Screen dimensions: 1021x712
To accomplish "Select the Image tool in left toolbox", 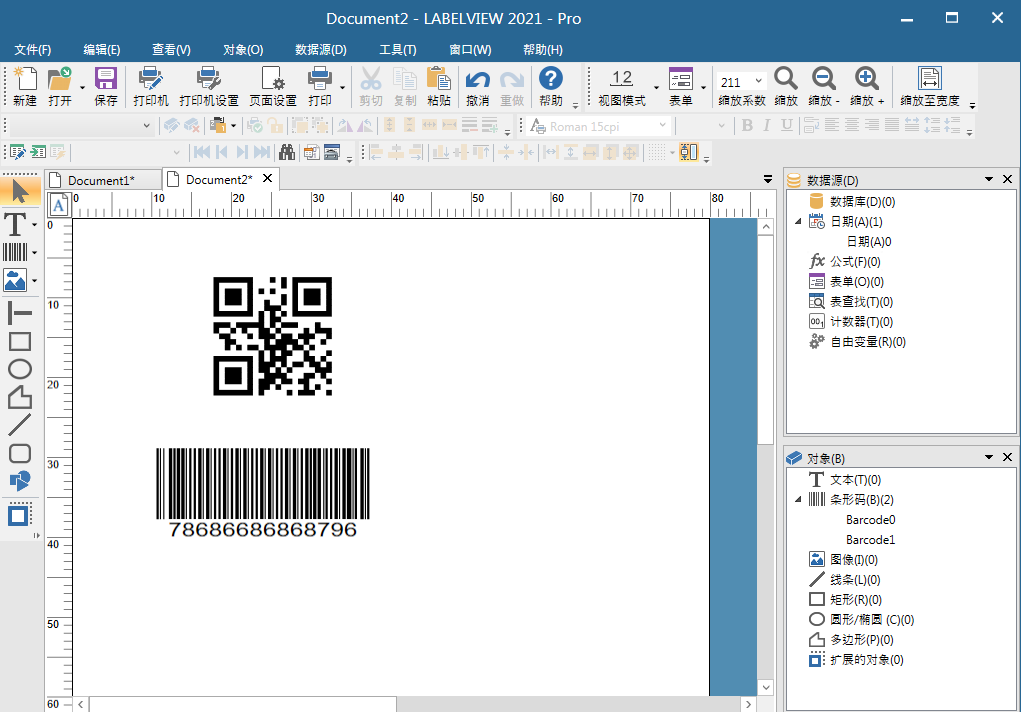I will click(15, 280).
